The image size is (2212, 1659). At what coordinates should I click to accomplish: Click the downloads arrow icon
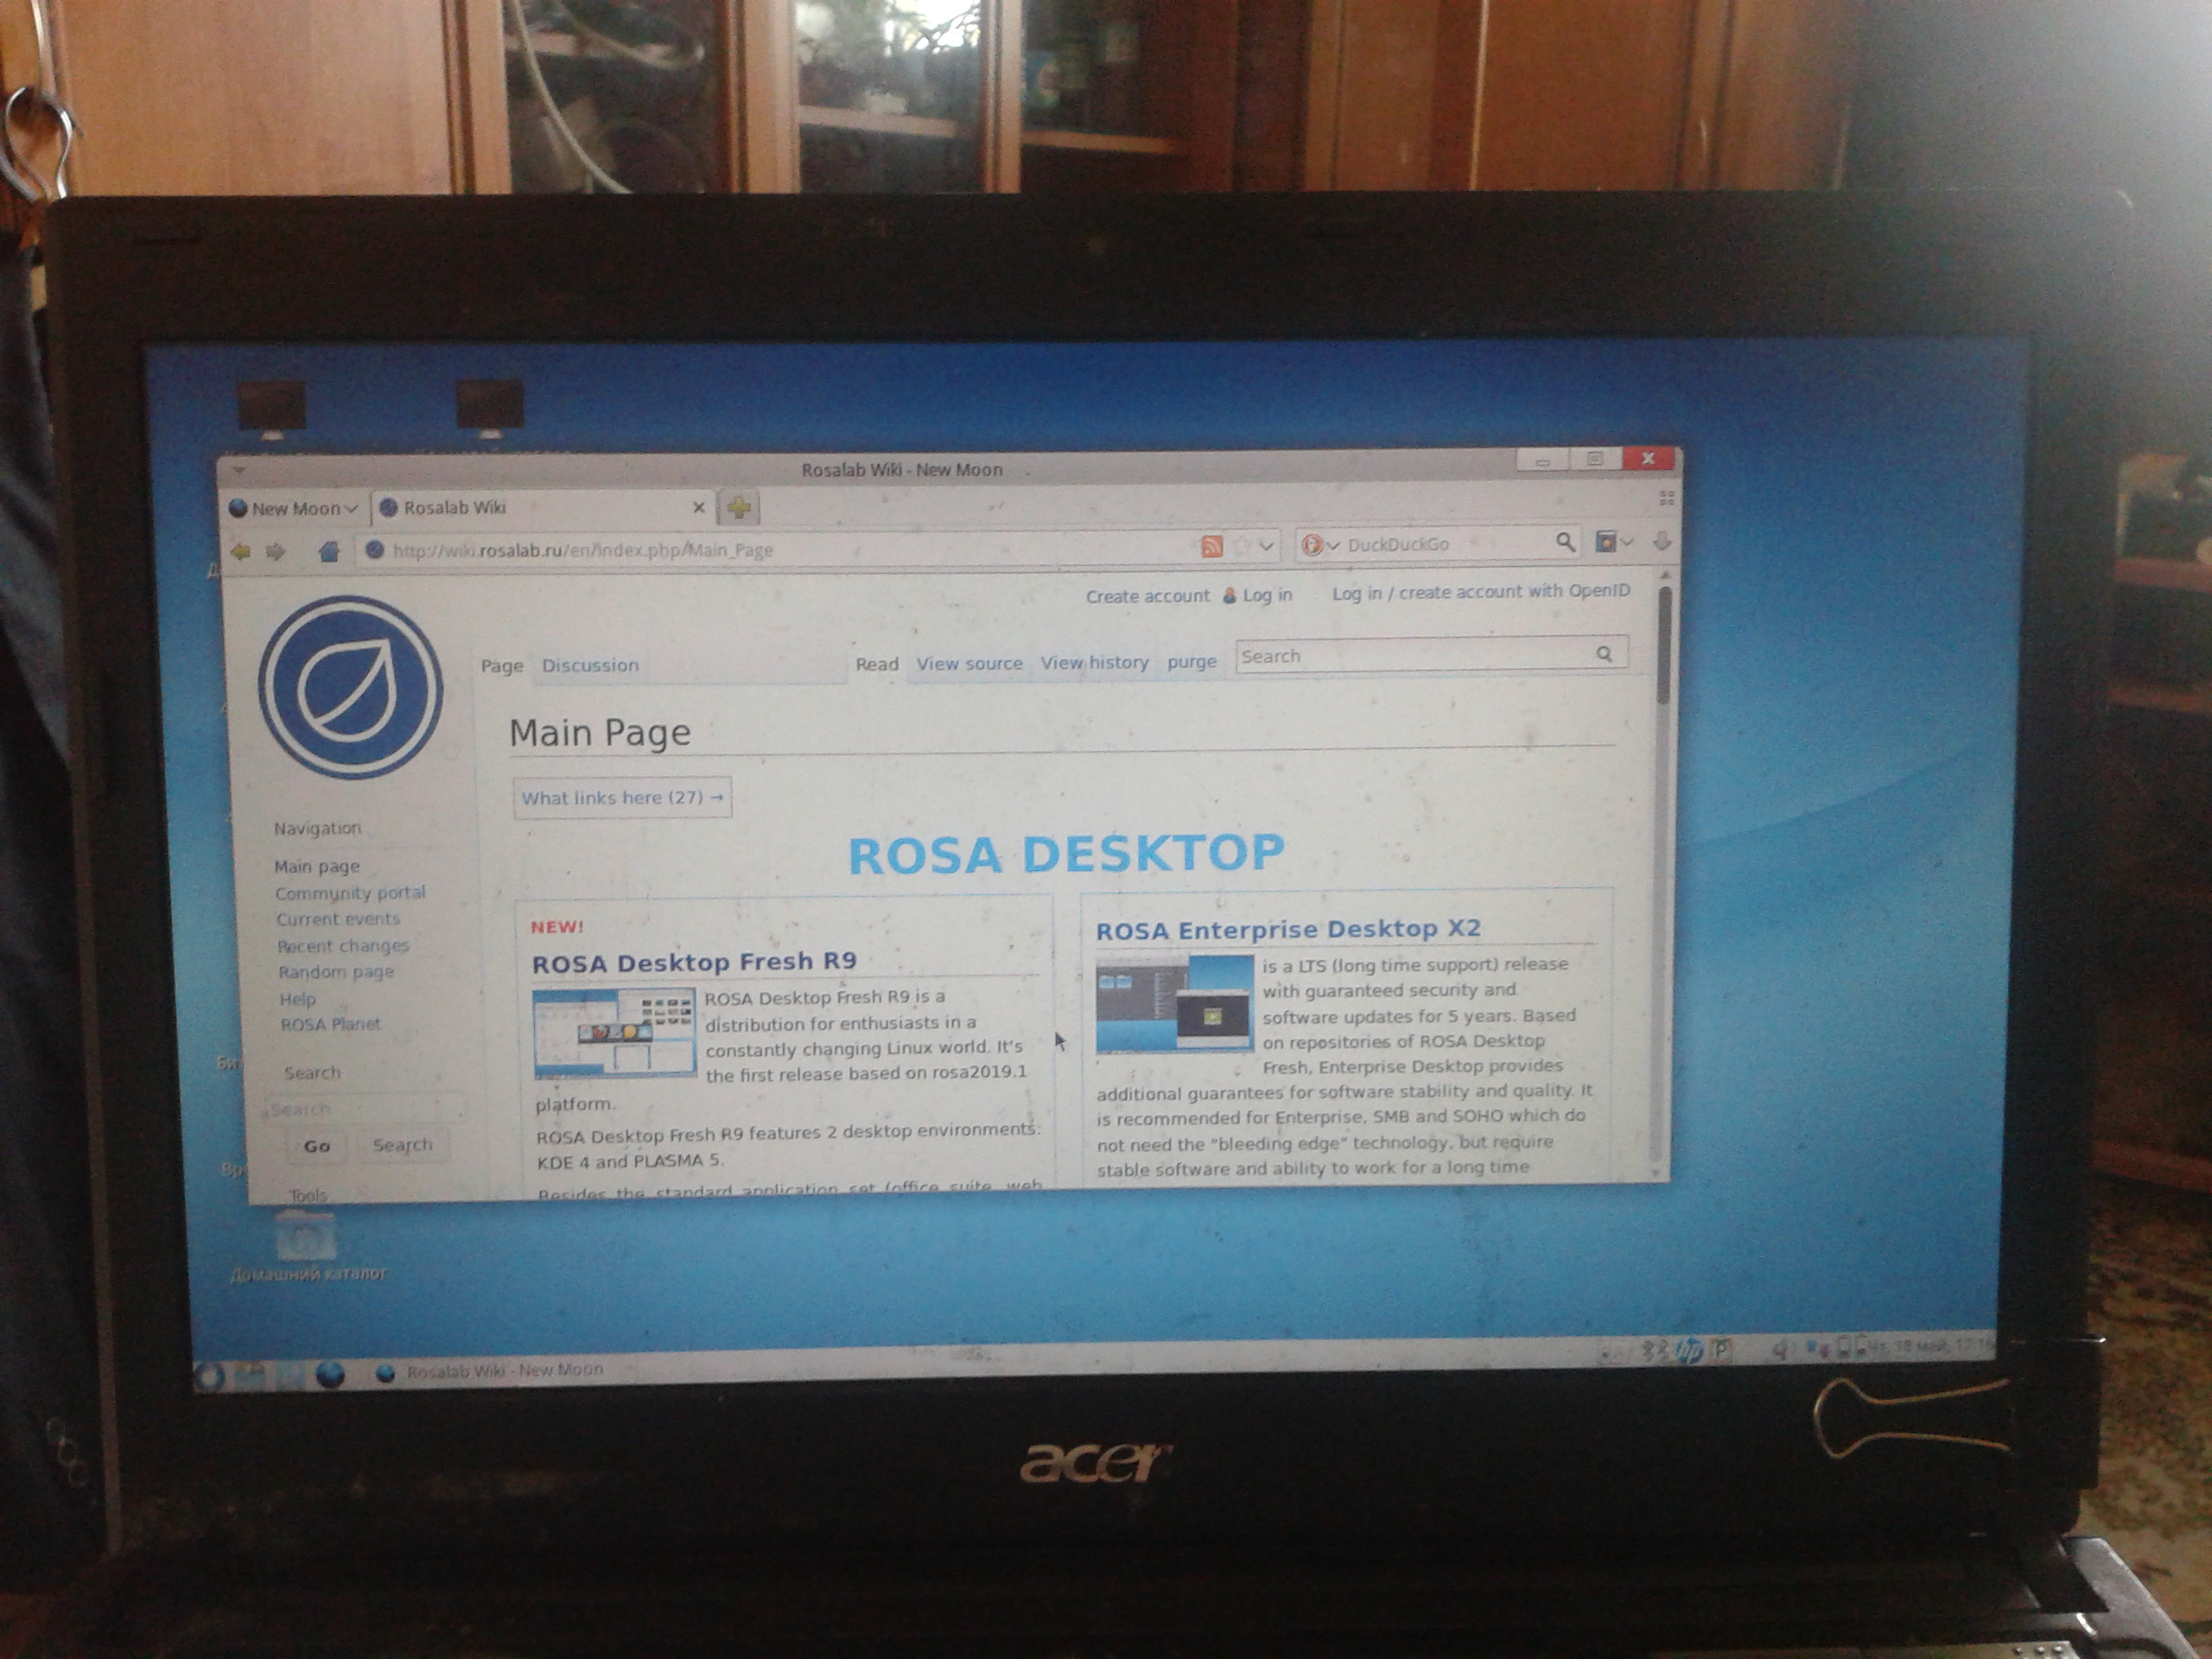[1662, 541]
